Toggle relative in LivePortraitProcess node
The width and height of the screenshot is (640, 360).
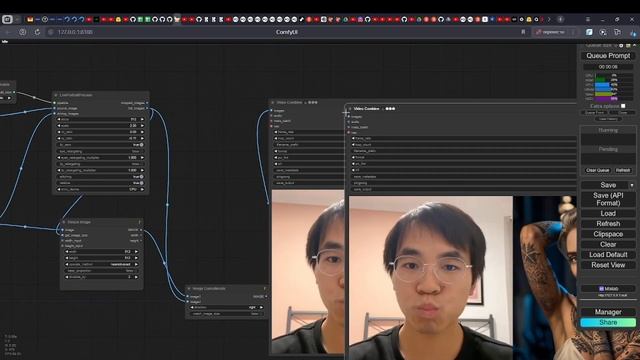coord(100,183)
